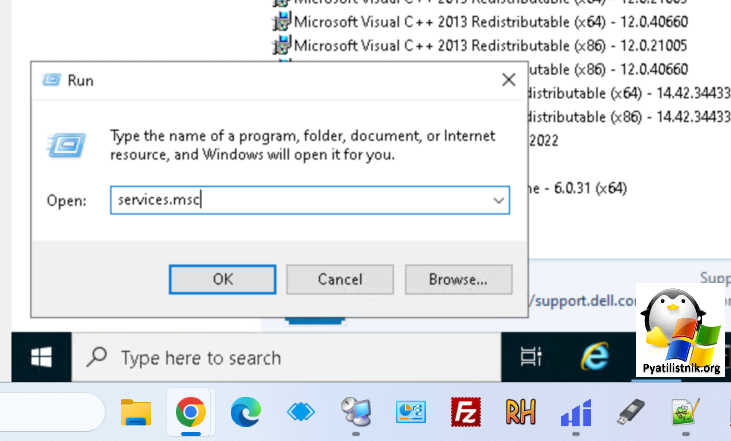Viewport: 731px width, 441px height.
Task: Click the Windows Start button
Action: coord(41,357)
